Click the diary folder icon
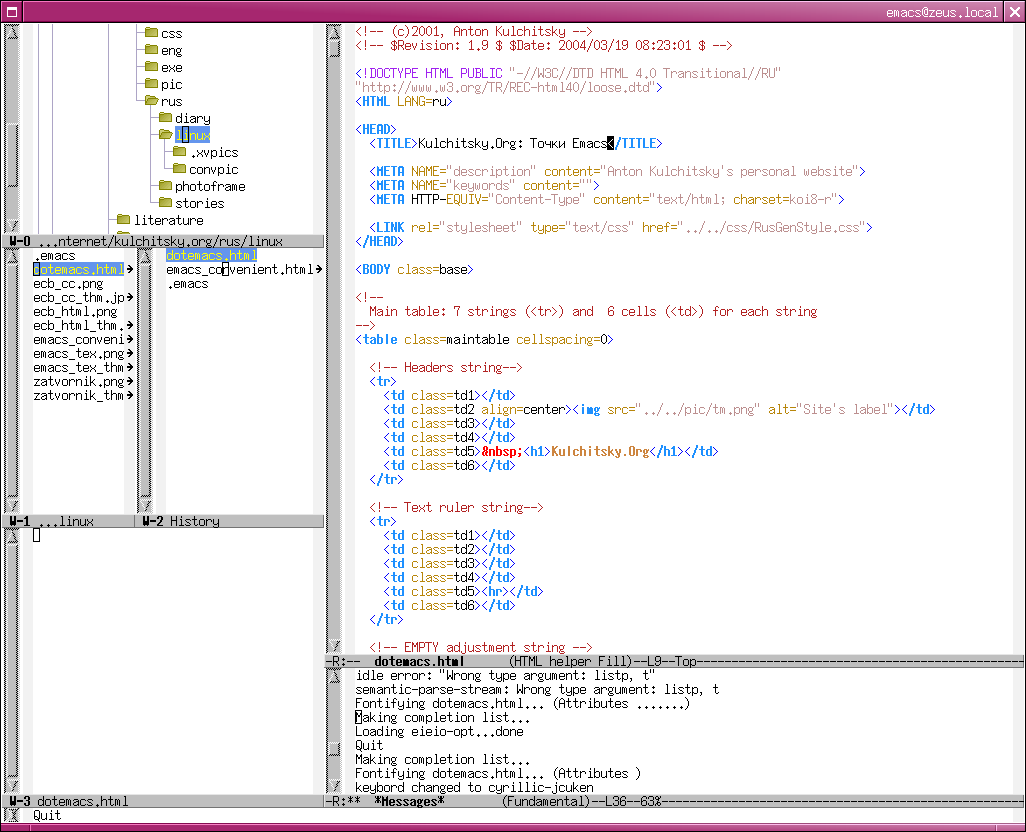Viewport: 1026px width, 832px height. [x=164, y=118]
